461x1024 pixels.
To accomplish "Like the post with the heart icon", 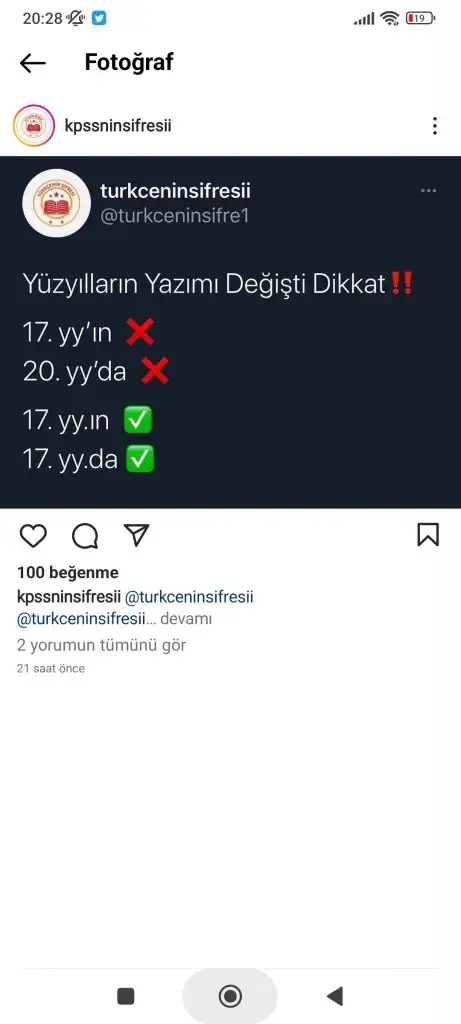I will point(33,536).
